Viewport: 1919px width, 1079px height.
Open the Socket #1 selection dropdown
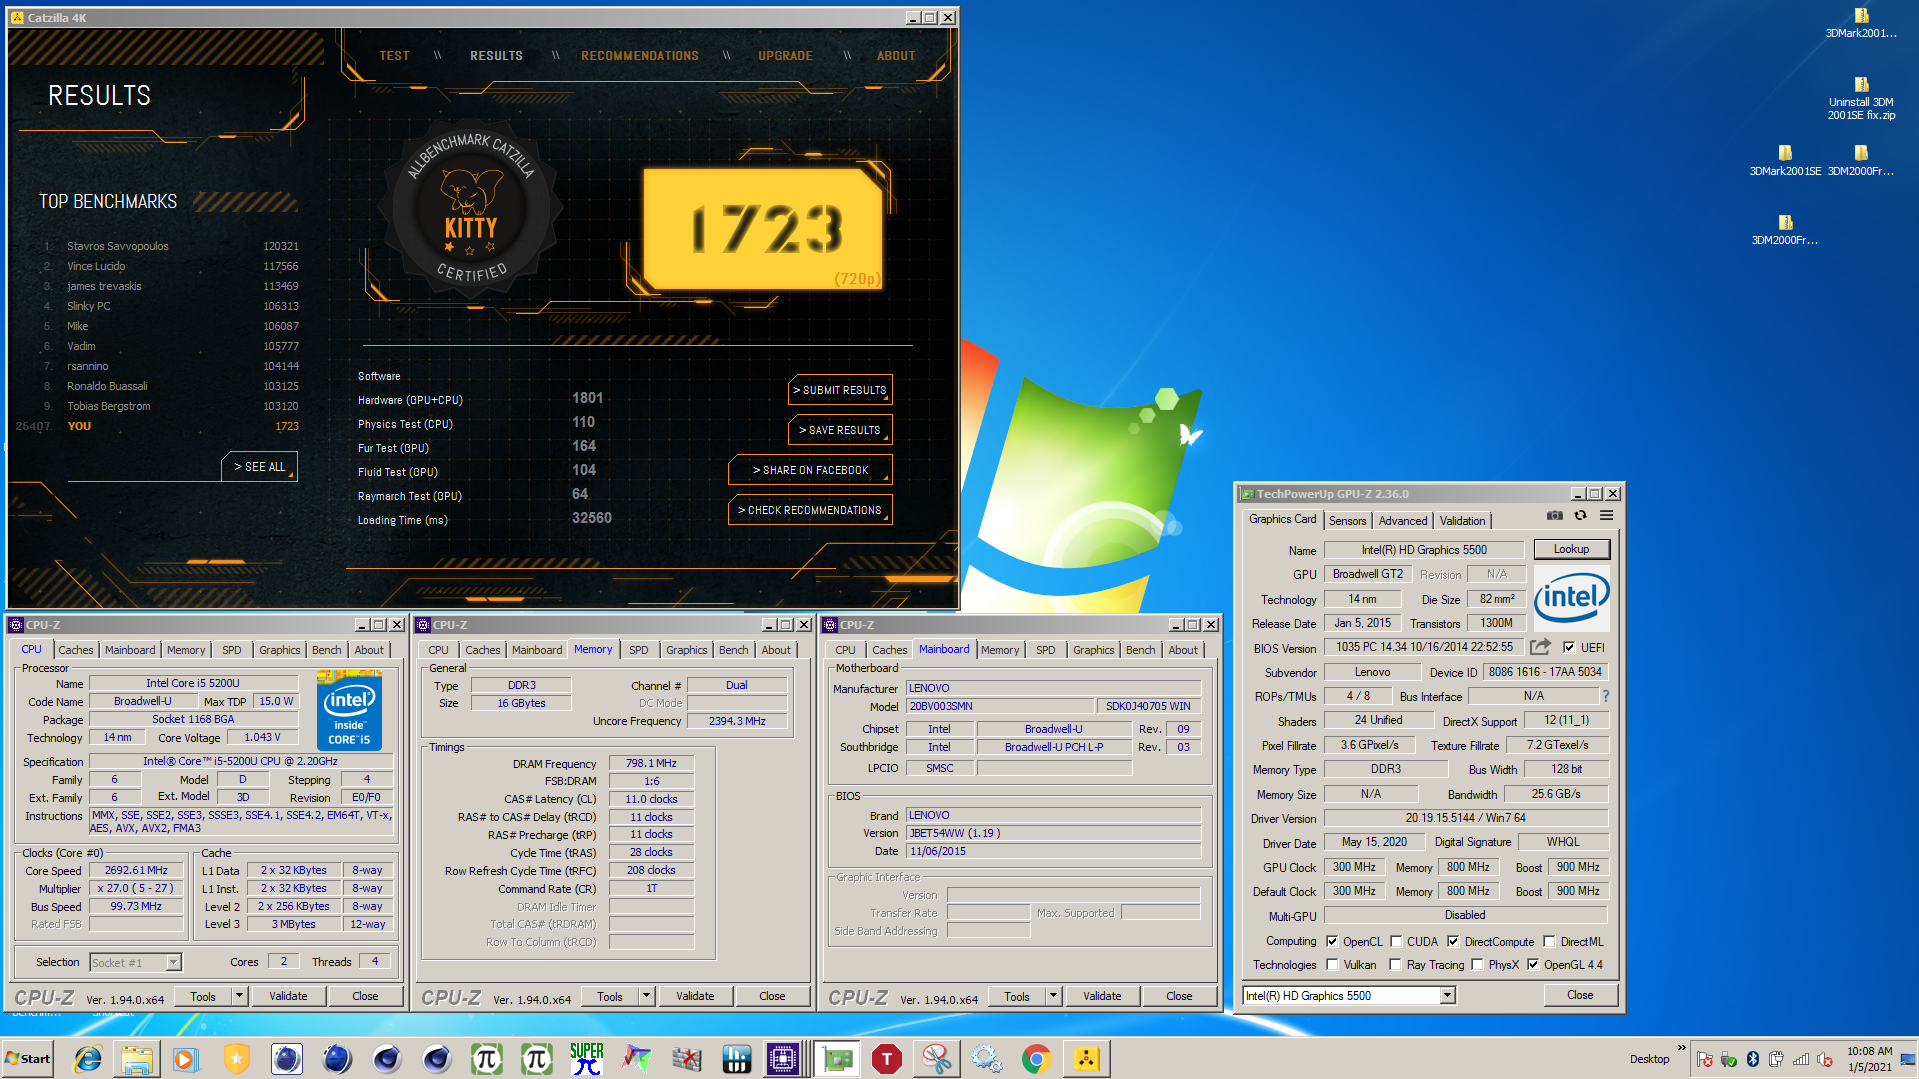coord(173,962)
